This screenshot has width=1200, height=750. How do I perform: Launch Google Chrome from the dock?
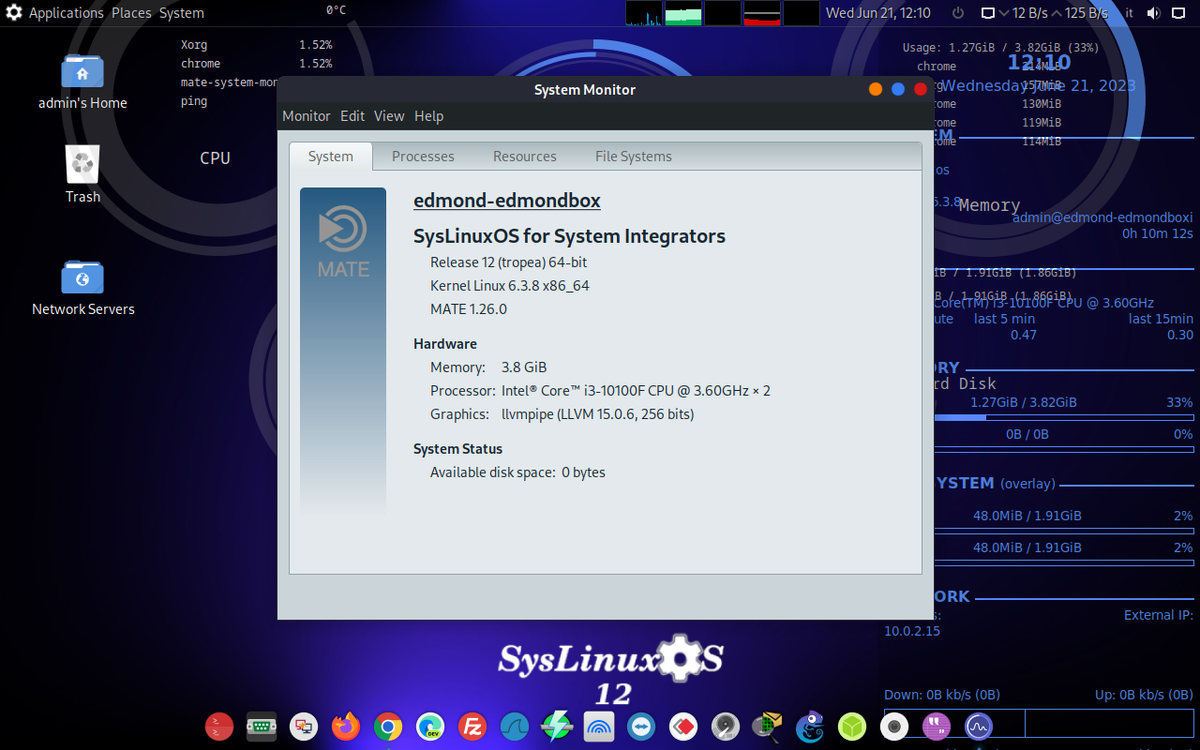pos(388,726)
